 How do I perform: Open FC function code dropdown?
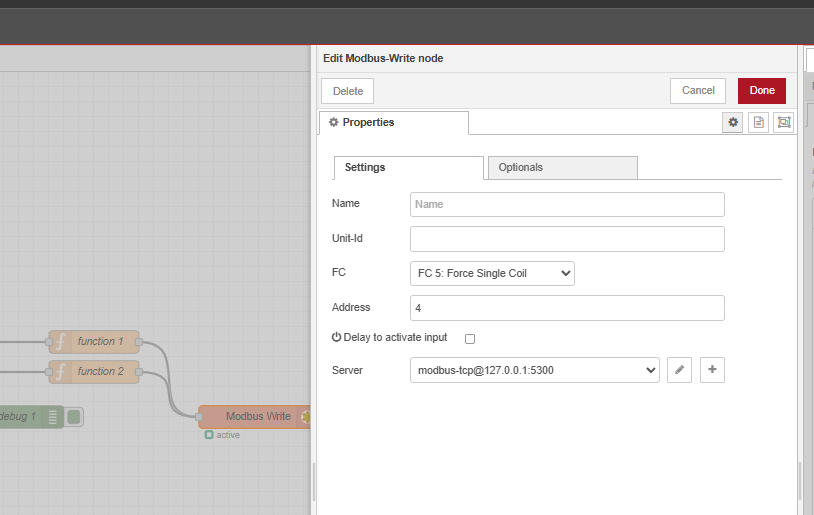click(x=492, y=274)
